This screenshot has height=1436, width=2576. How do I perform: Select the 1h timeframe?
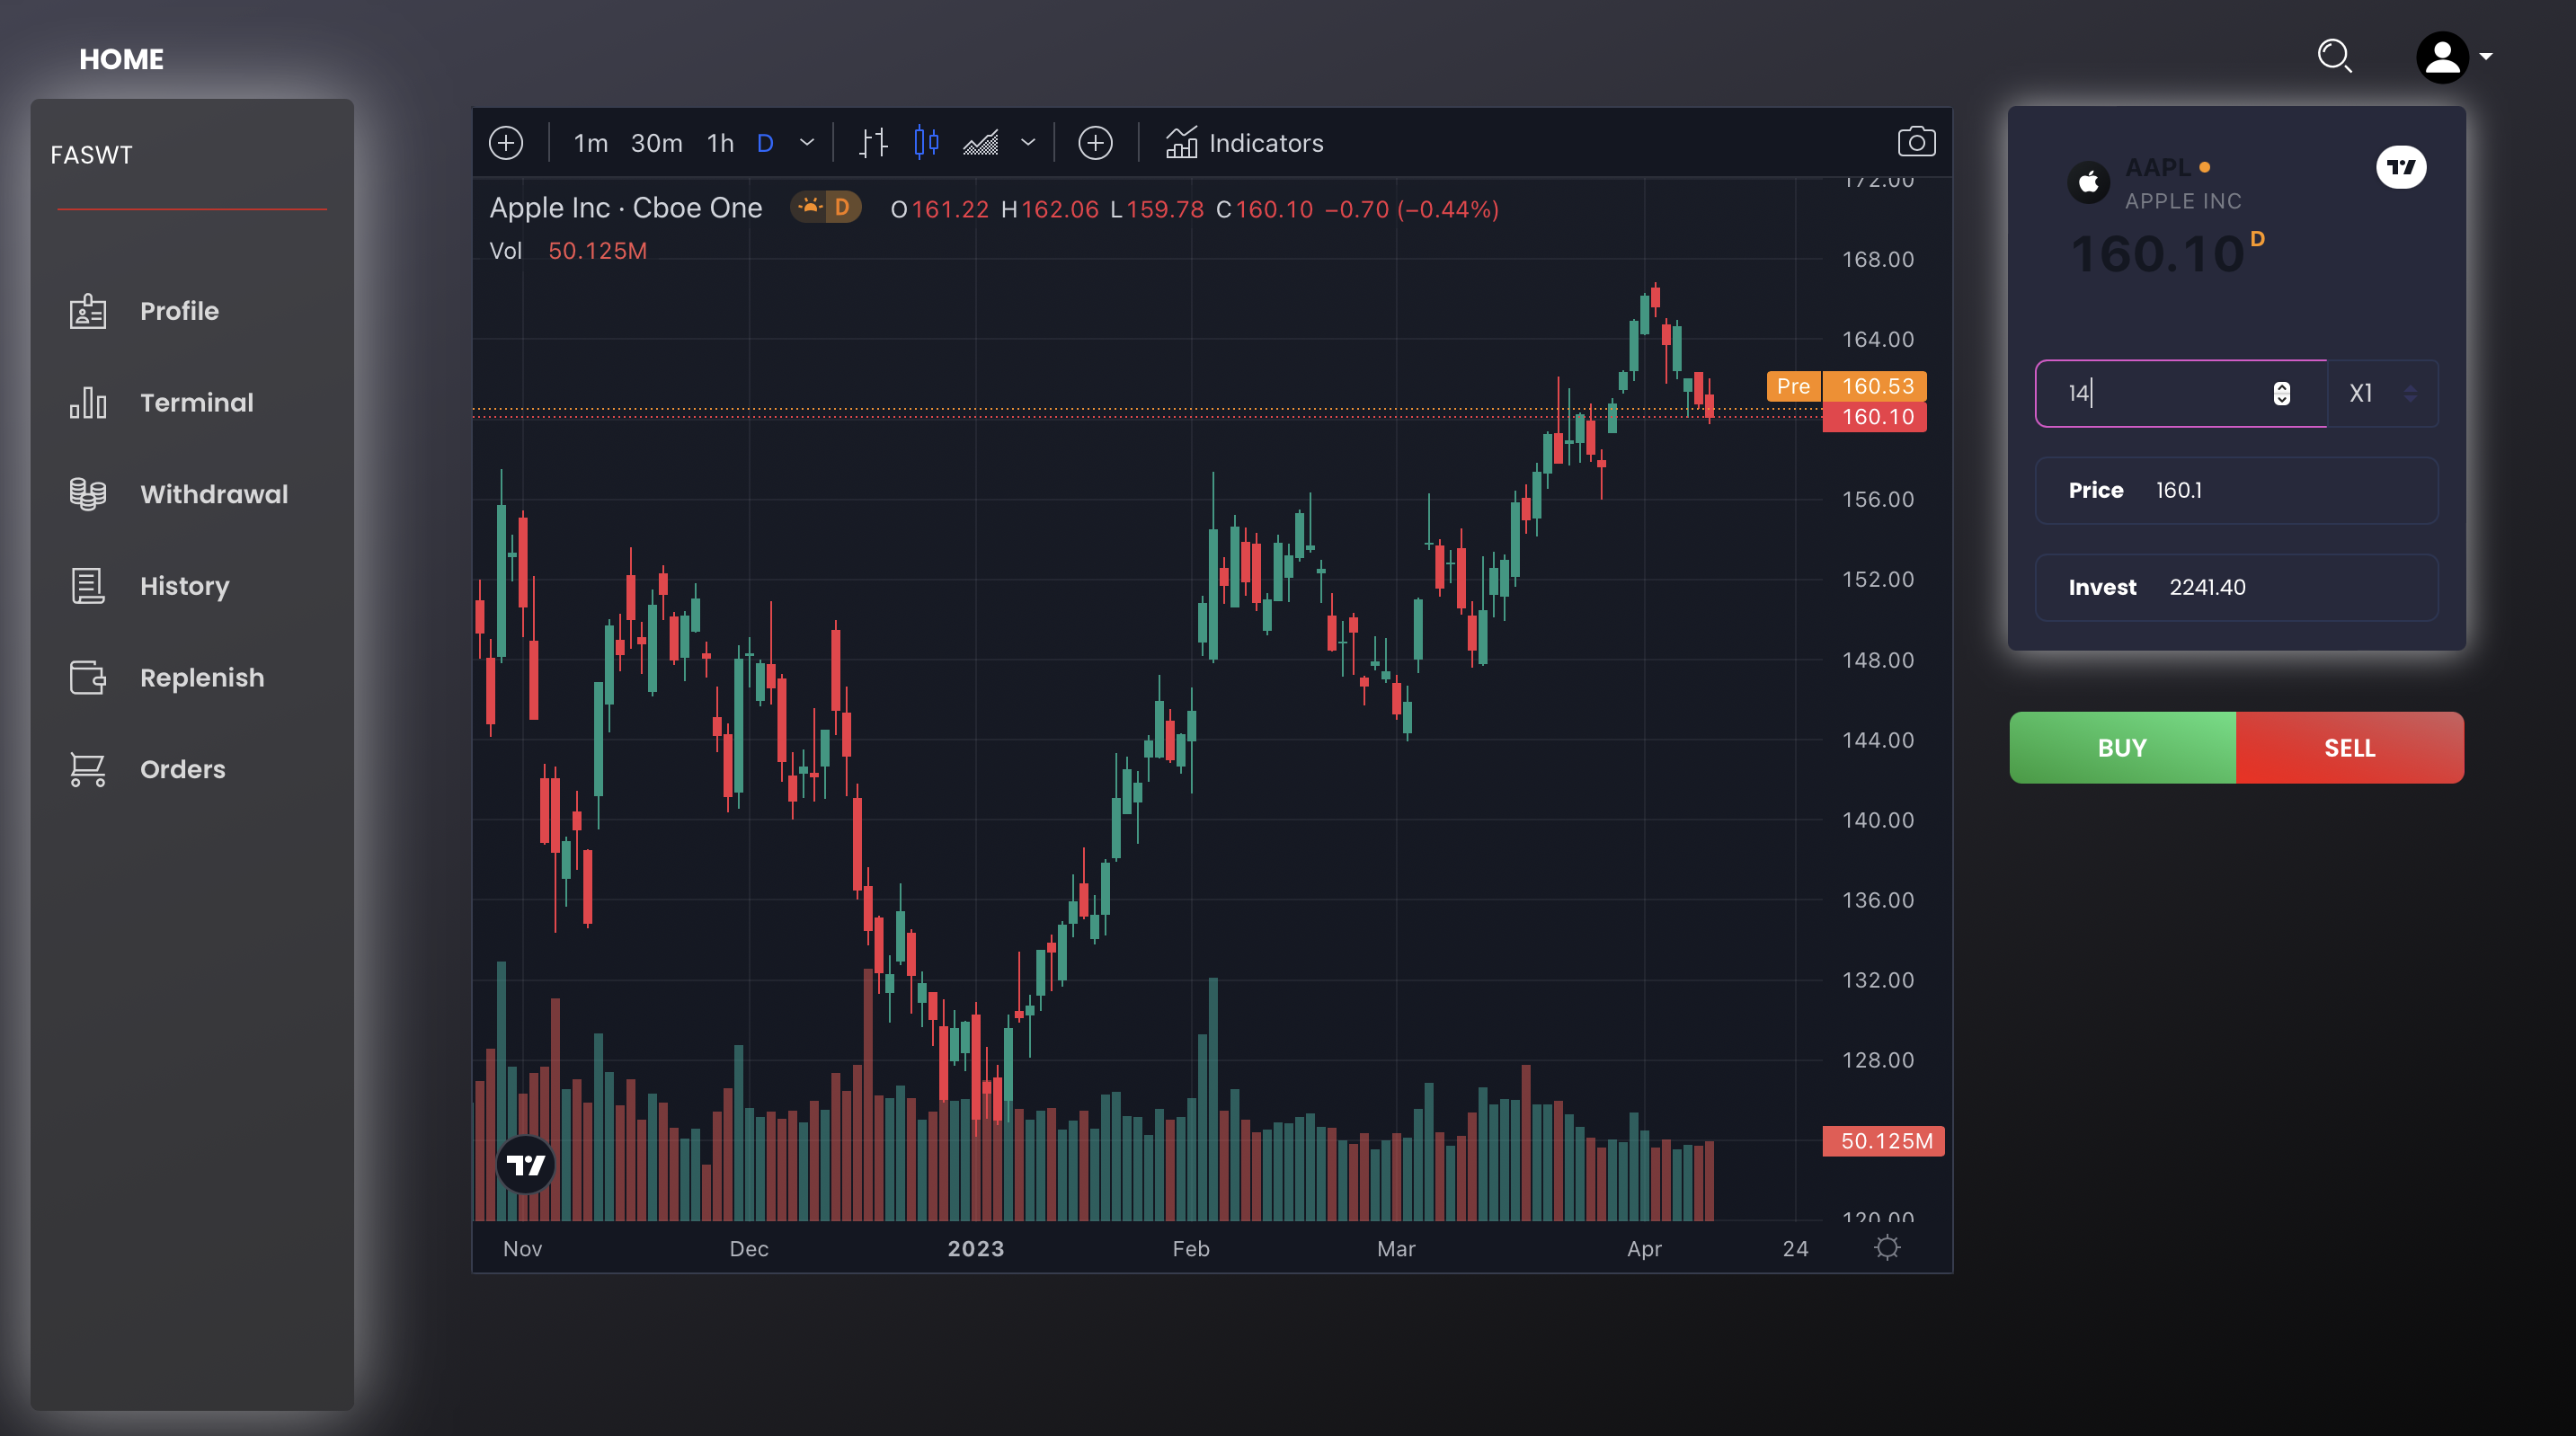click(720, 143)
